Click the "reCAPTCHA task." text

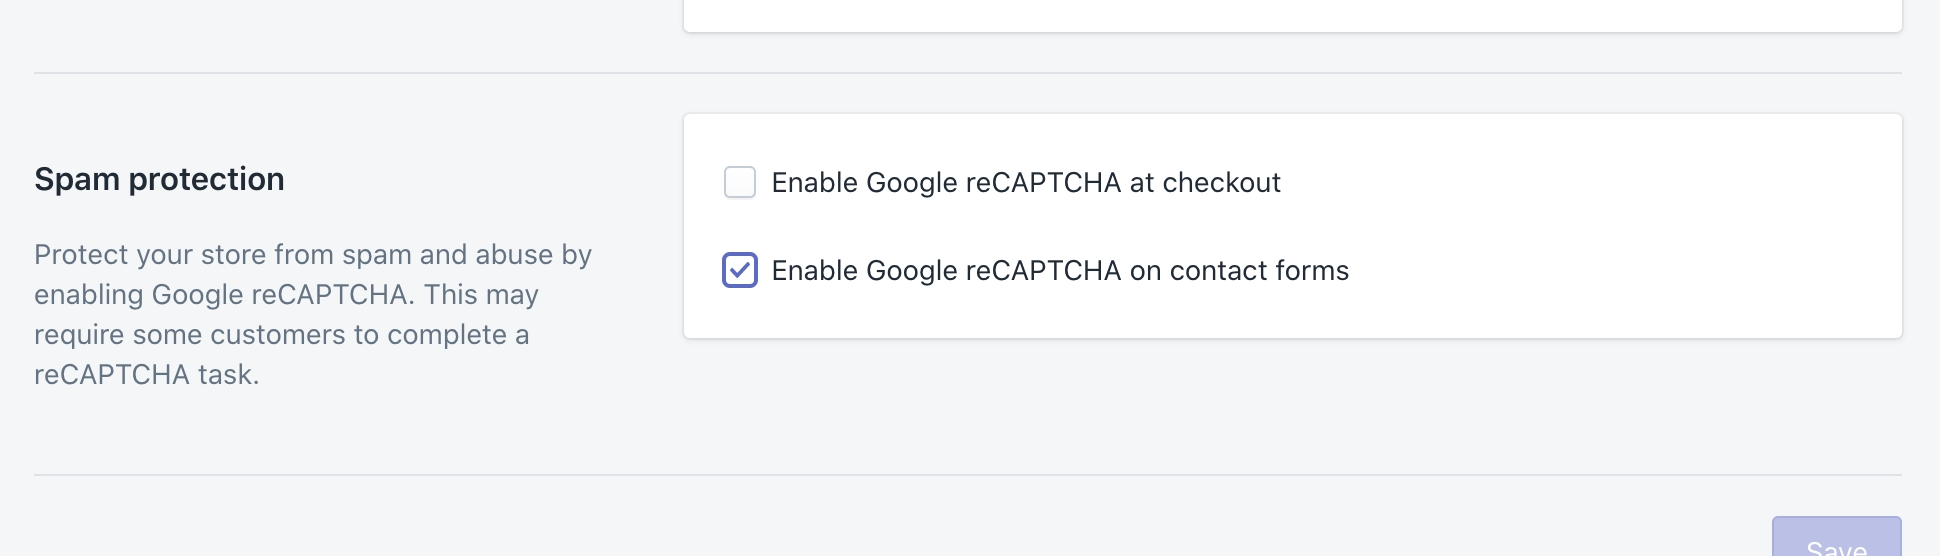pos(147,374)
